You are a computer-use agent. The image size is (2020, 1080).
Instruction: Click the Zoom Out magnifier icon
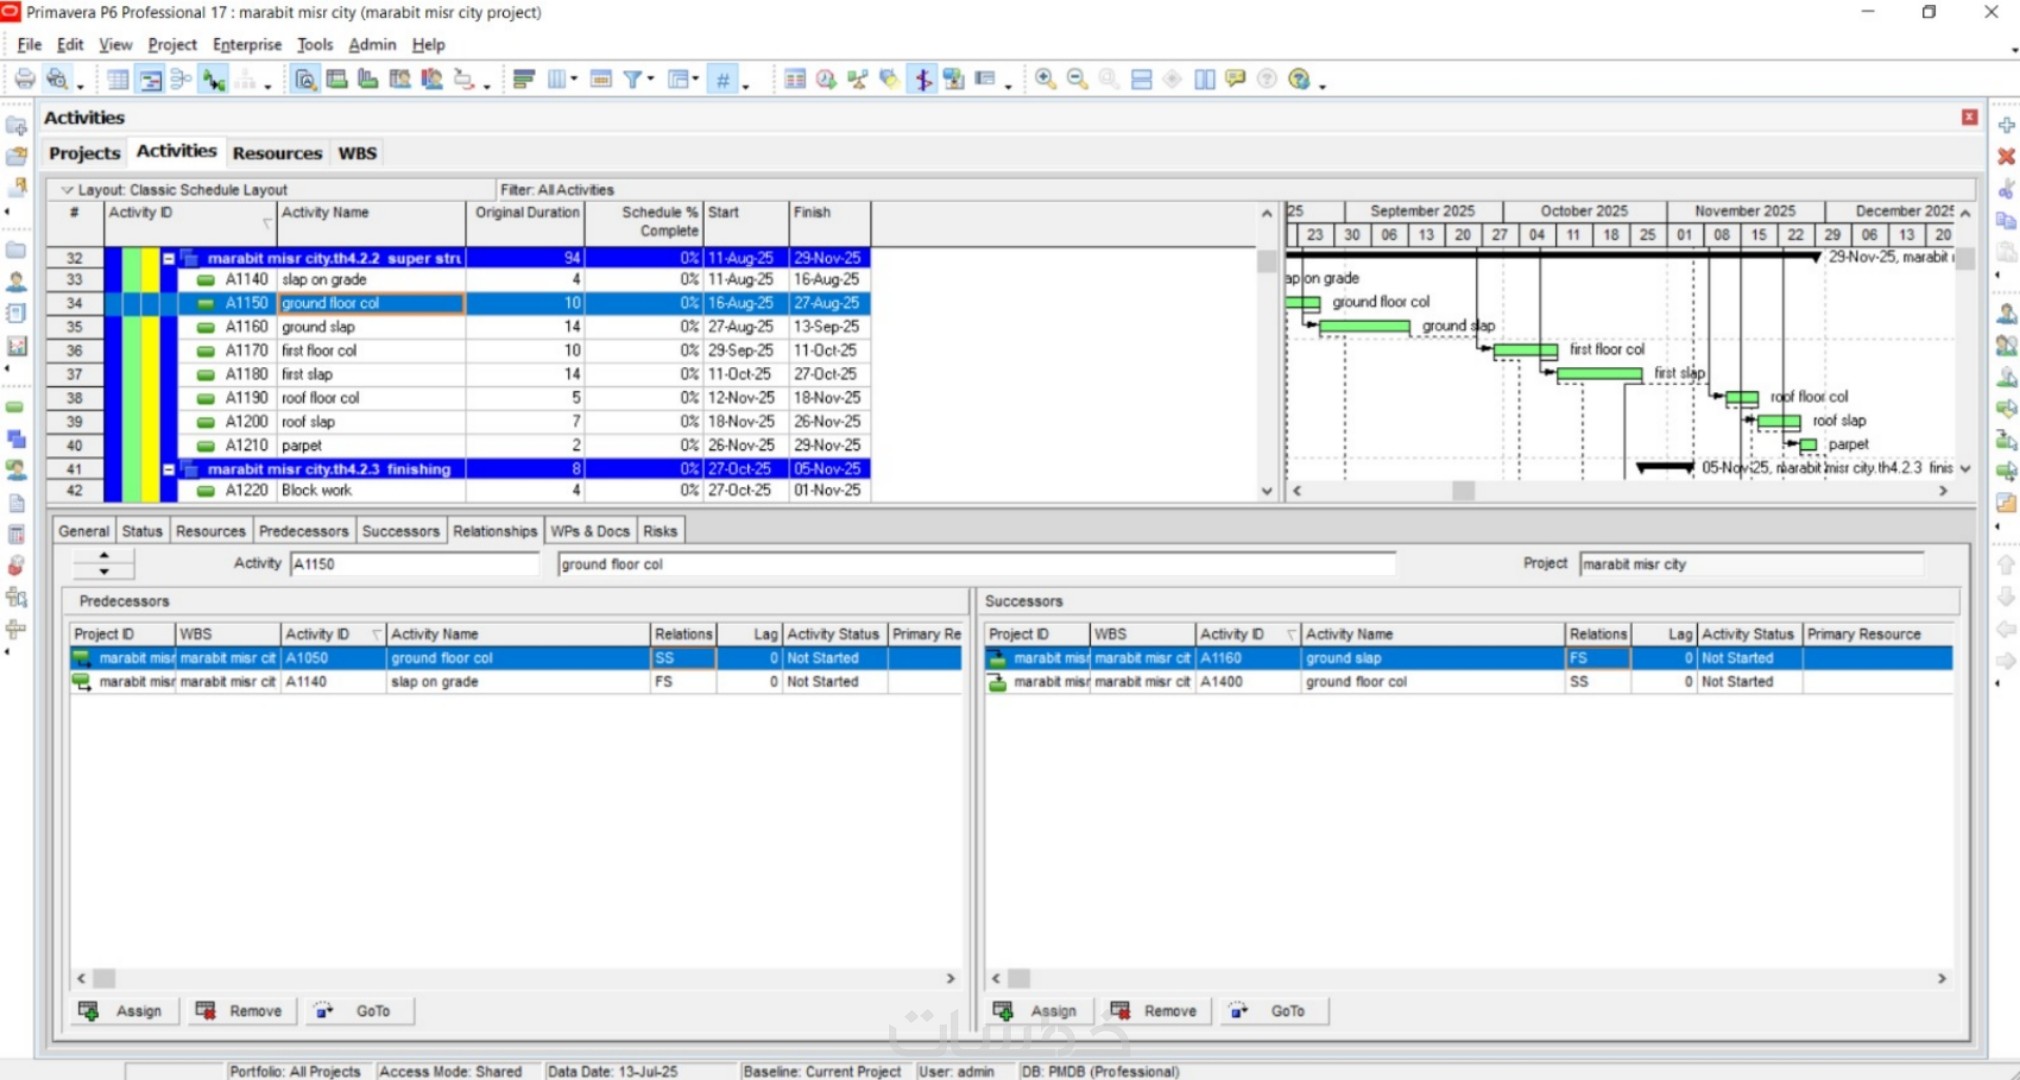coord(1077,79)
